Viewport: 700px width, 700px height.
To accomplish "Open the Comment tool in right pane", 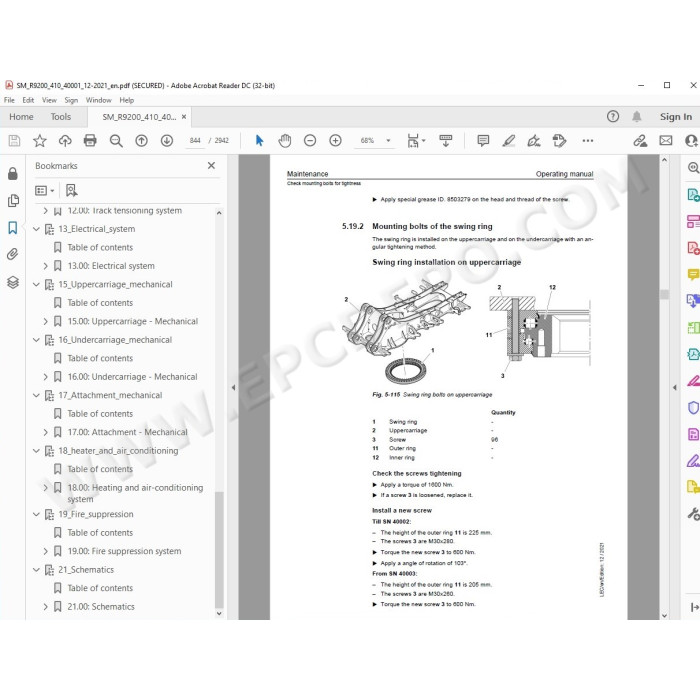I will pos(693,274).
